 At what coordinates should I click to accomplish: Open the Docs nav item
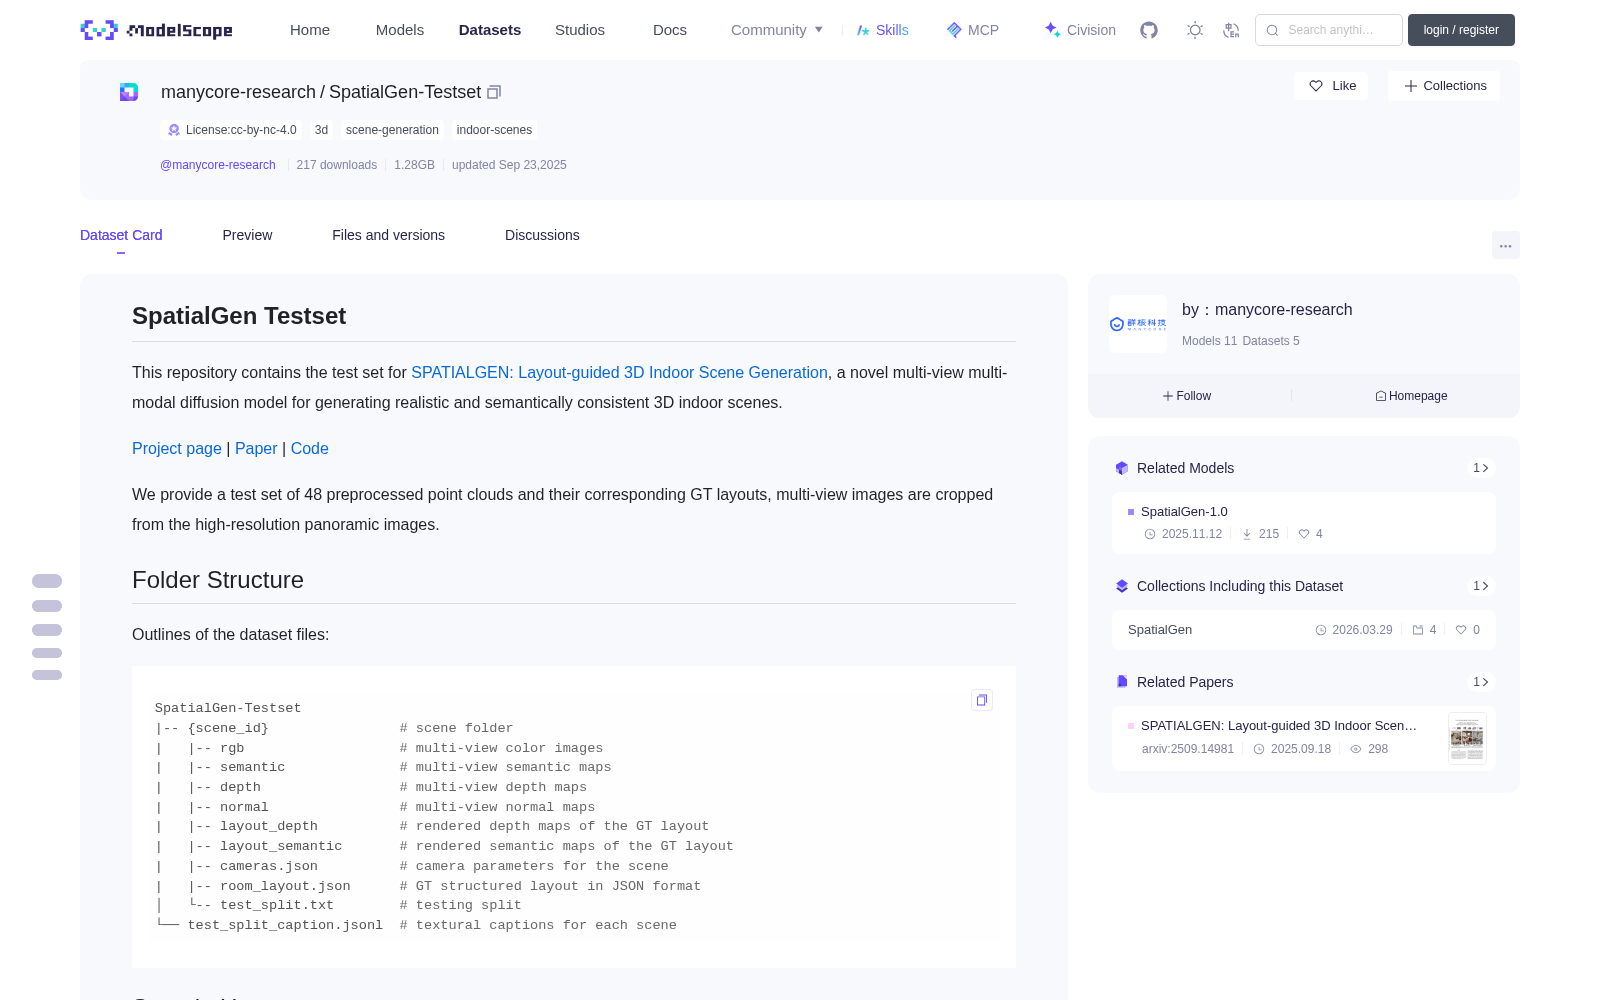click(x=670, y=30)
